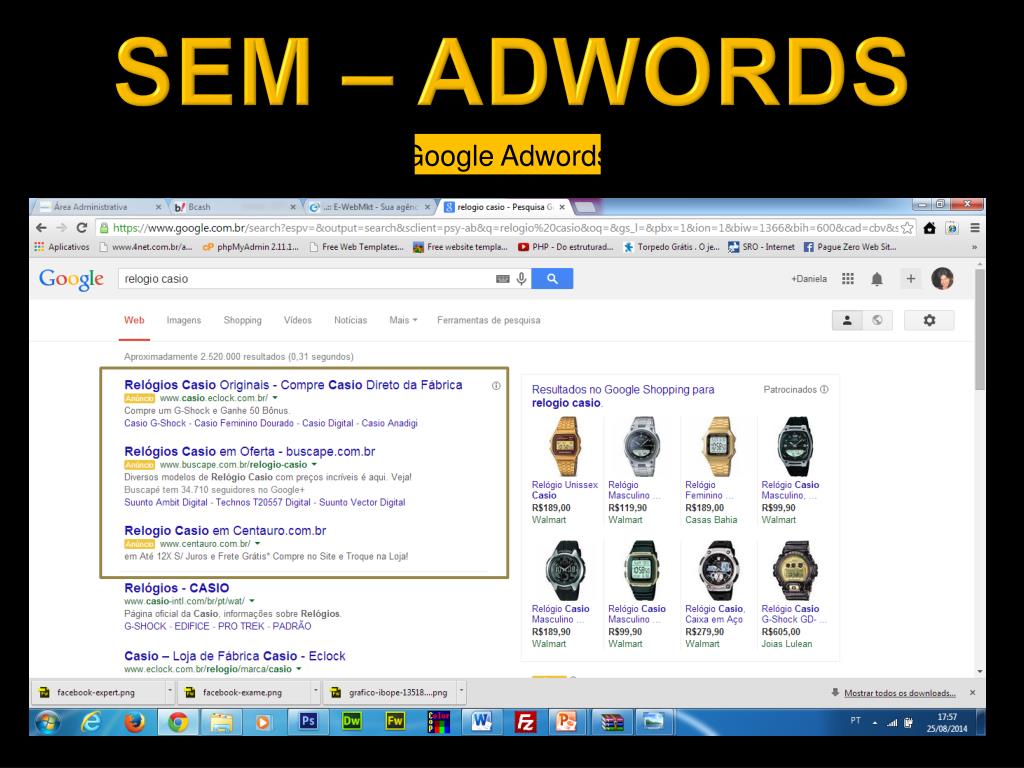This screenshot has width=1024, height=768.
Task: Click Mostrar todos os downloads link
Action: click(899, 693)
